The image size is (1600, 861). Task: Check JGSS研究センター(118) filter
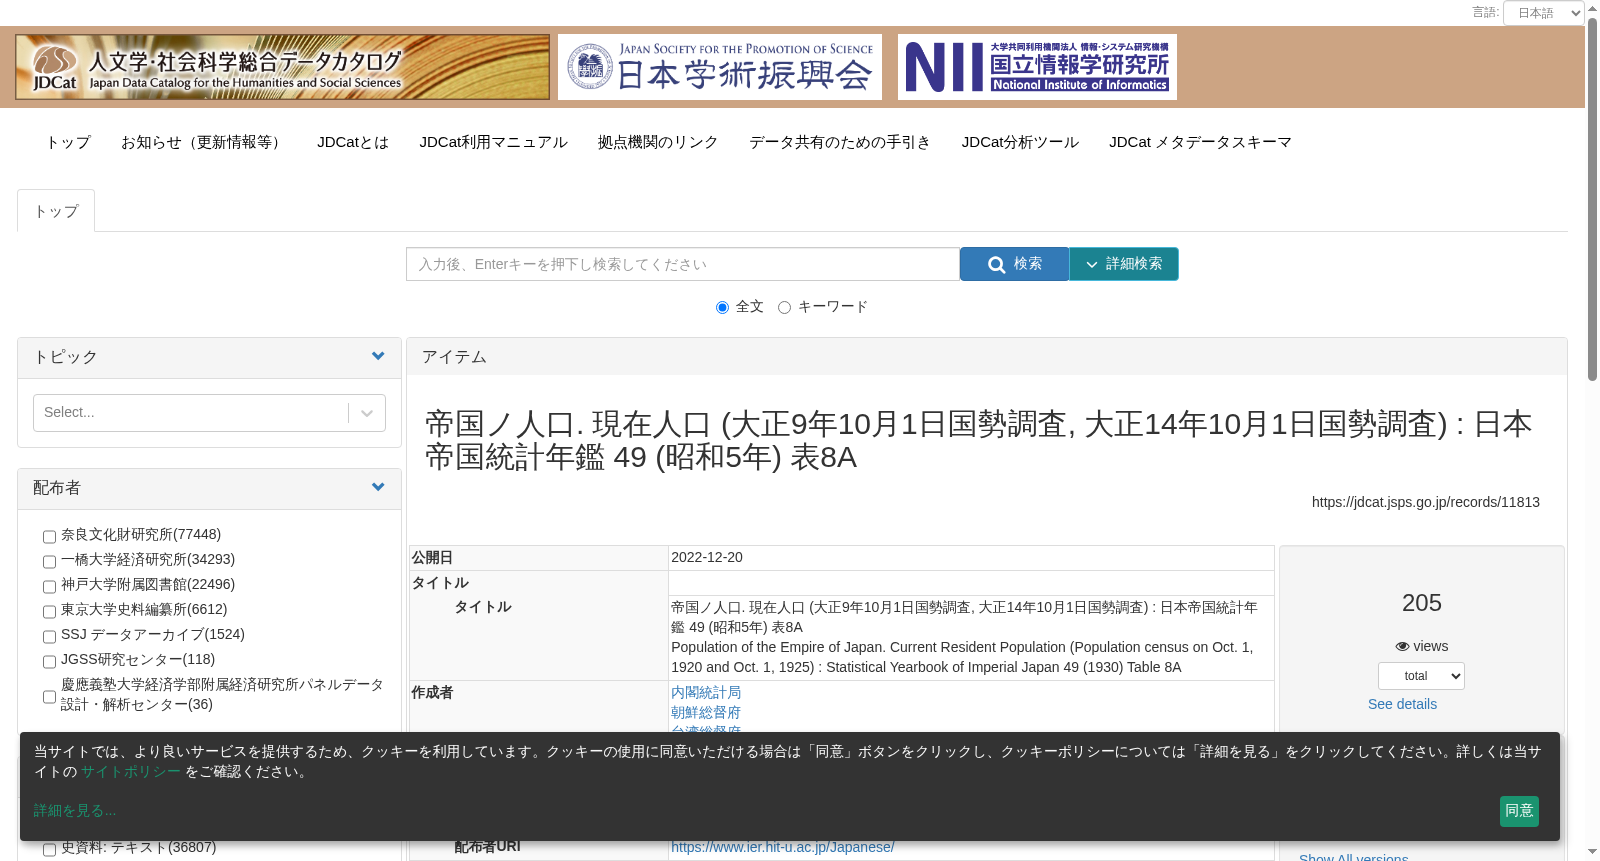(x=49, y=662)
